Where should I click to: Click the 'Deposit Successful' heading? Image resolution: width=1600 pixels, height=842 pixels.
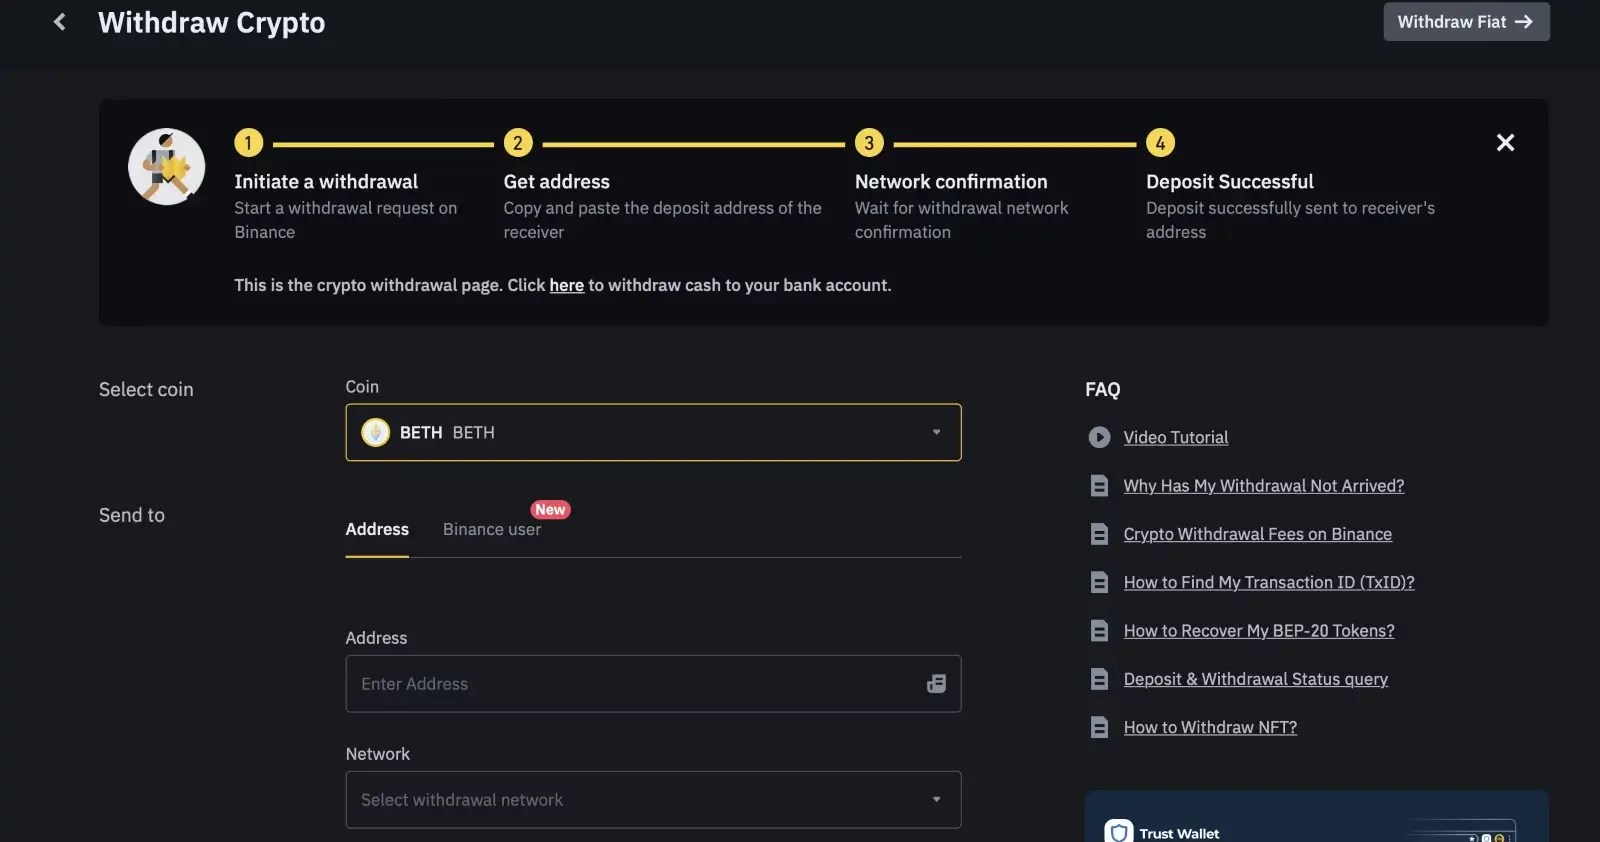coord(1230,182)
